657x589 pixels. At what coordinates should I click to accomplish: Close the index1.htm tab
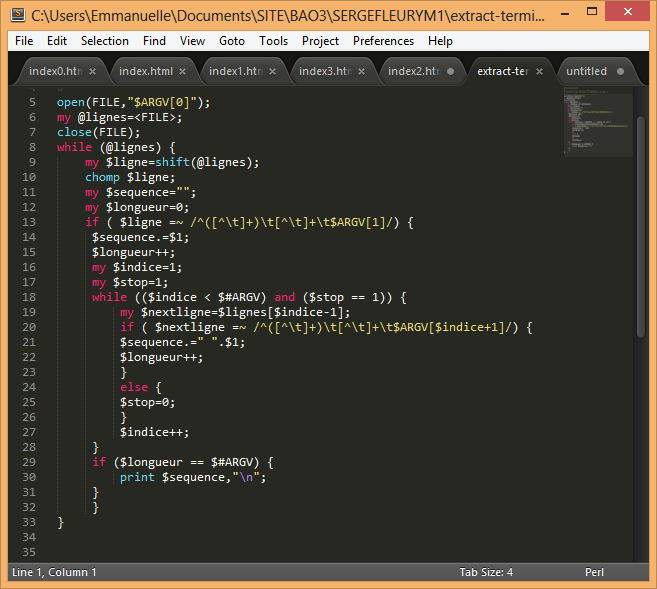272,72
